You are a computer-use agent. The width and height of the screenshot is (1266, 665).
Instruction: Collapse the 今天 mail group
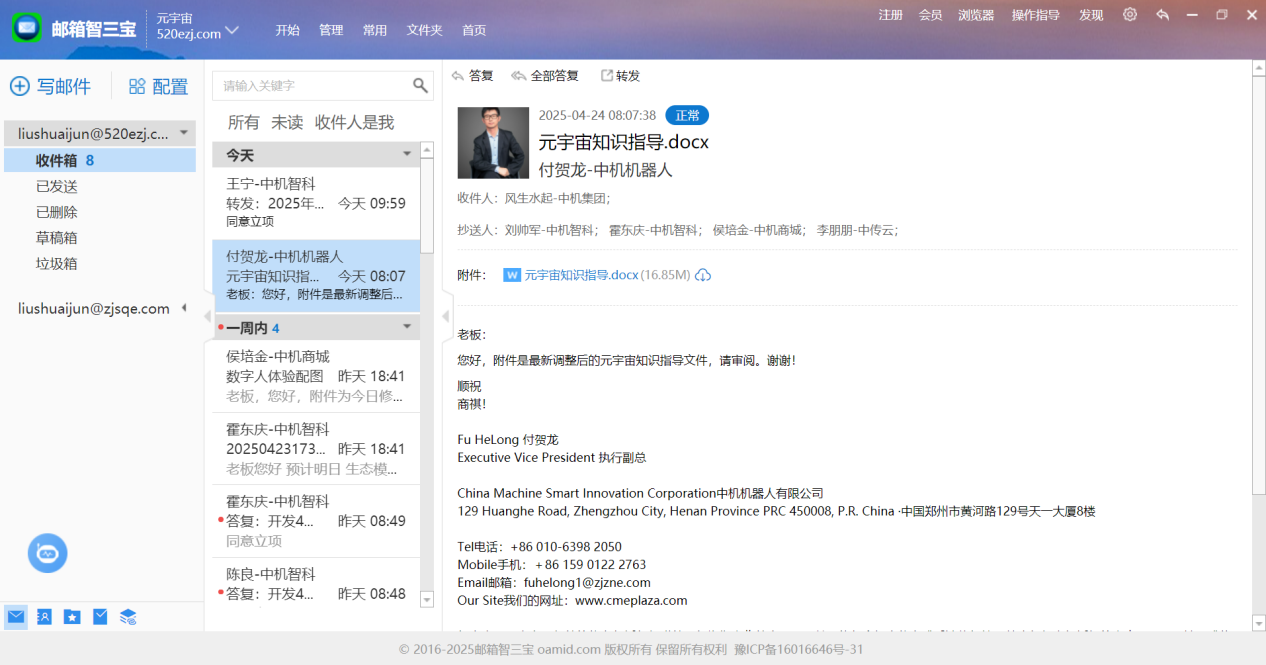(407, 155)
